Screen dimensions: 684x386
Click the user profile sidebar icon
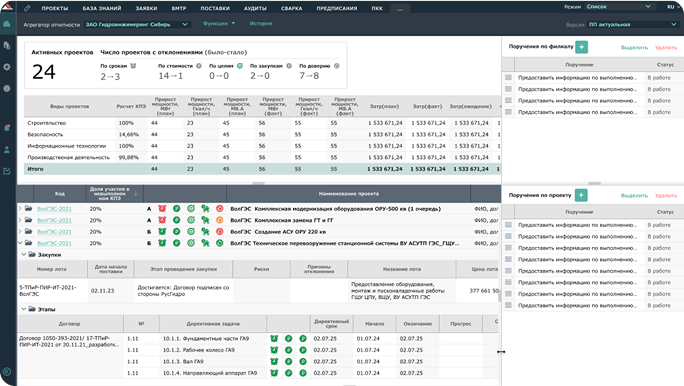point(7,150)
